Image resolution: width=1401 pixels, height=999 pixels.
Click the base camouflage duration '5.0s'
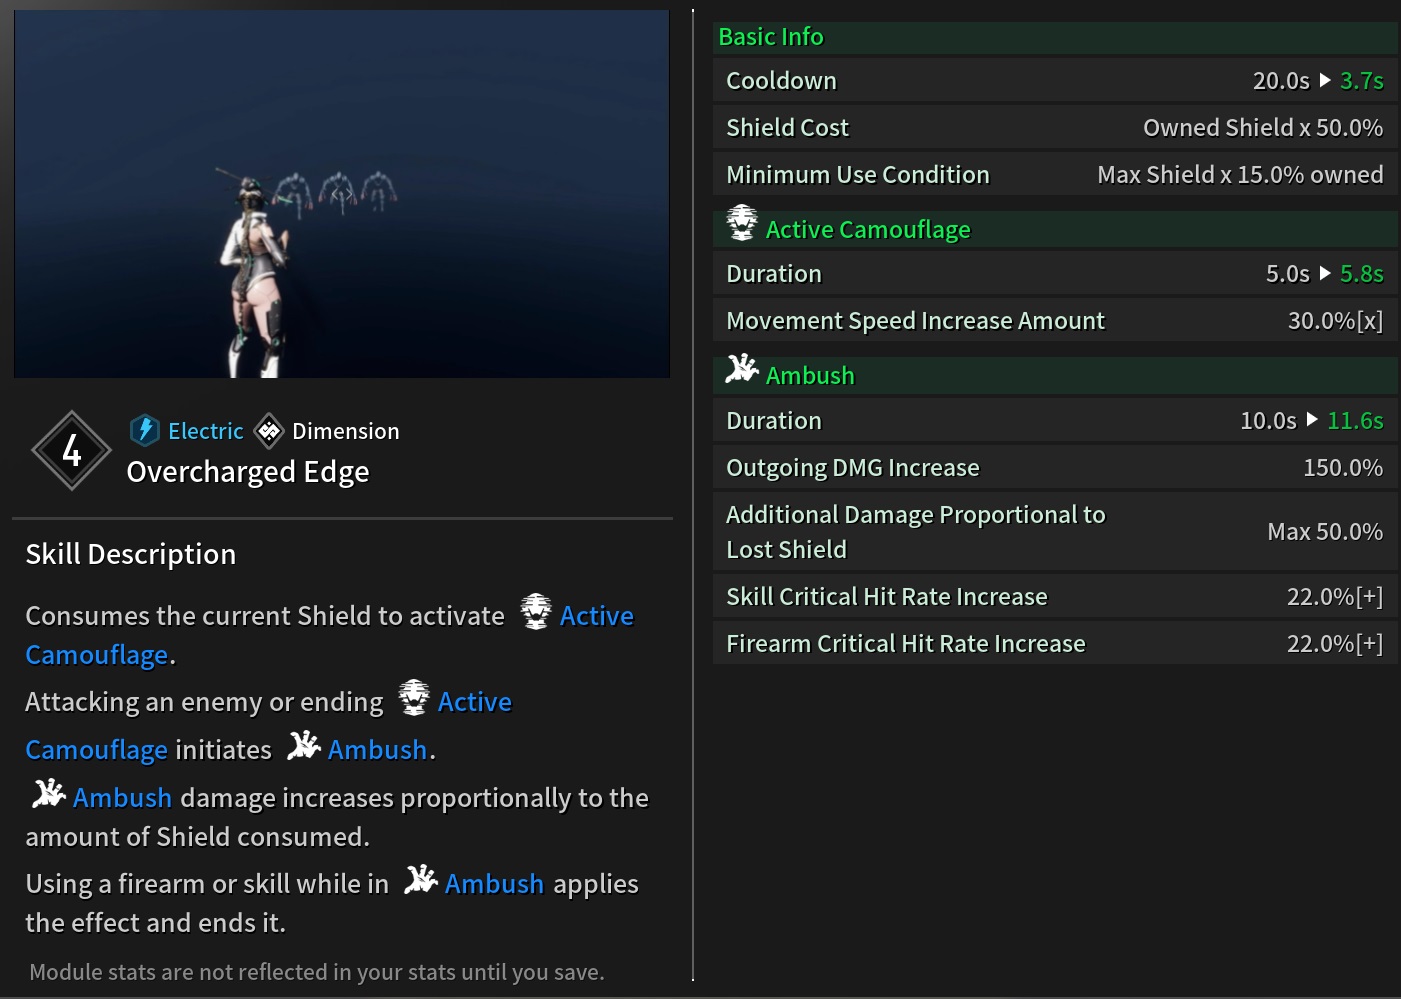pyautogui.click(x=1288, y=274)
